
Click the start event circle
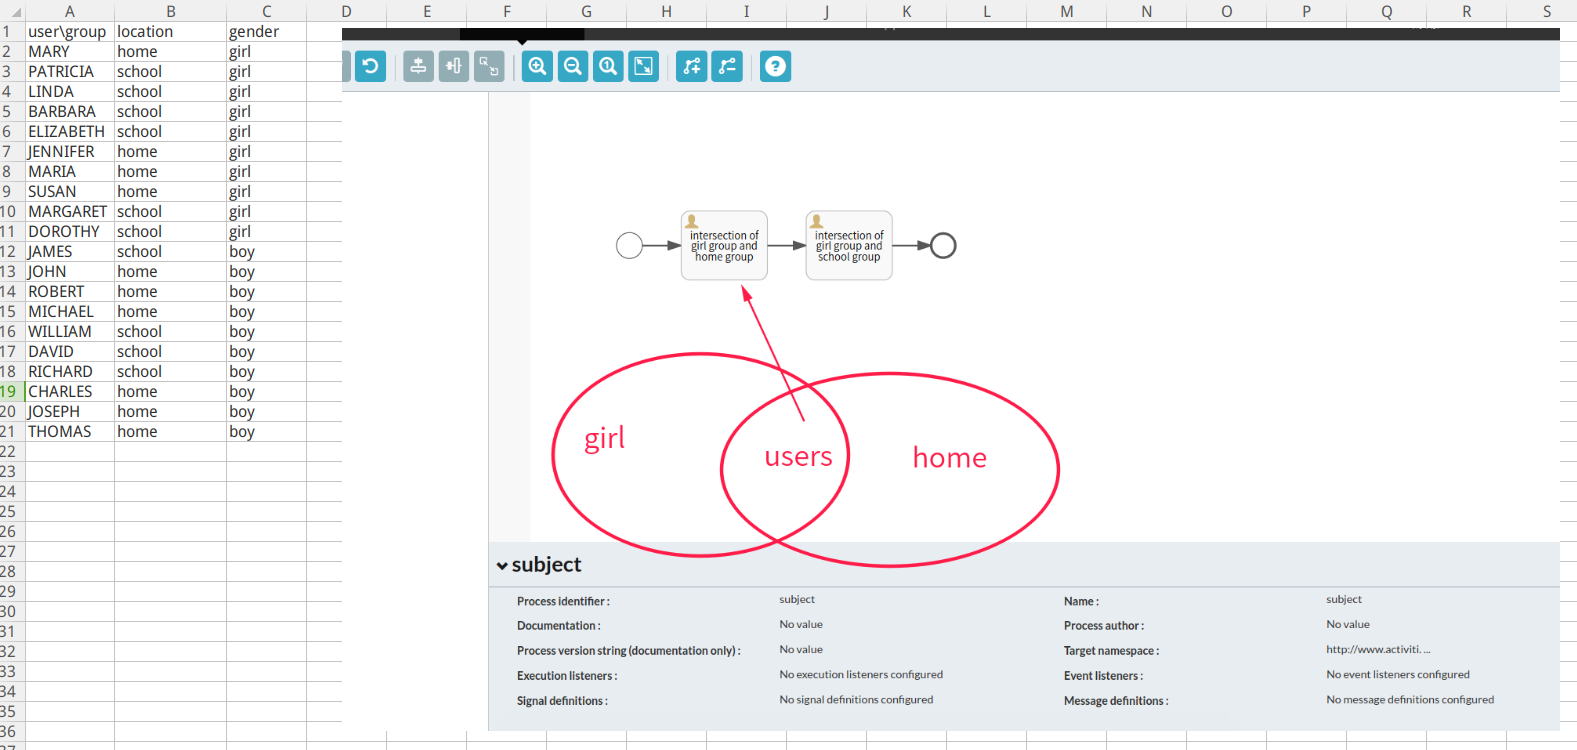pos(629,245)
